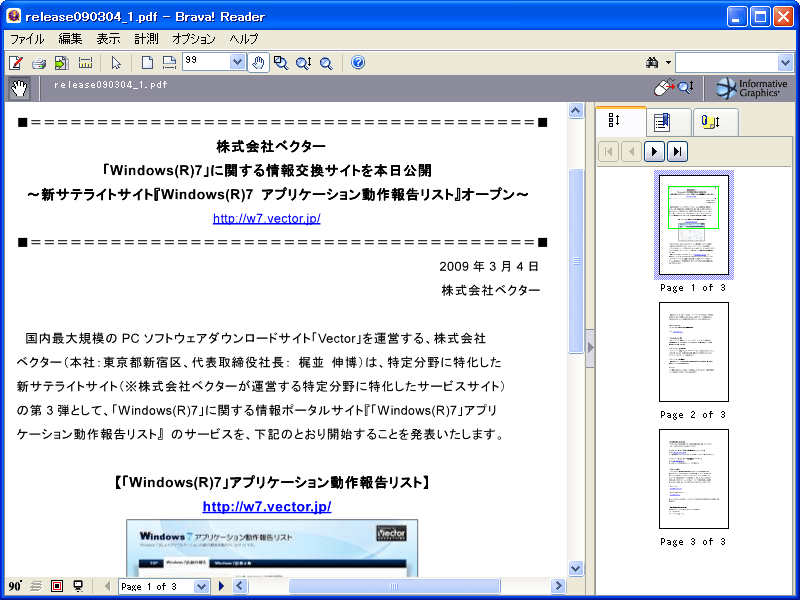Open the zoom percentage dropdown arrow
Image resolution: width=800 pixels, height=600 pixels.
click(237, 62)
